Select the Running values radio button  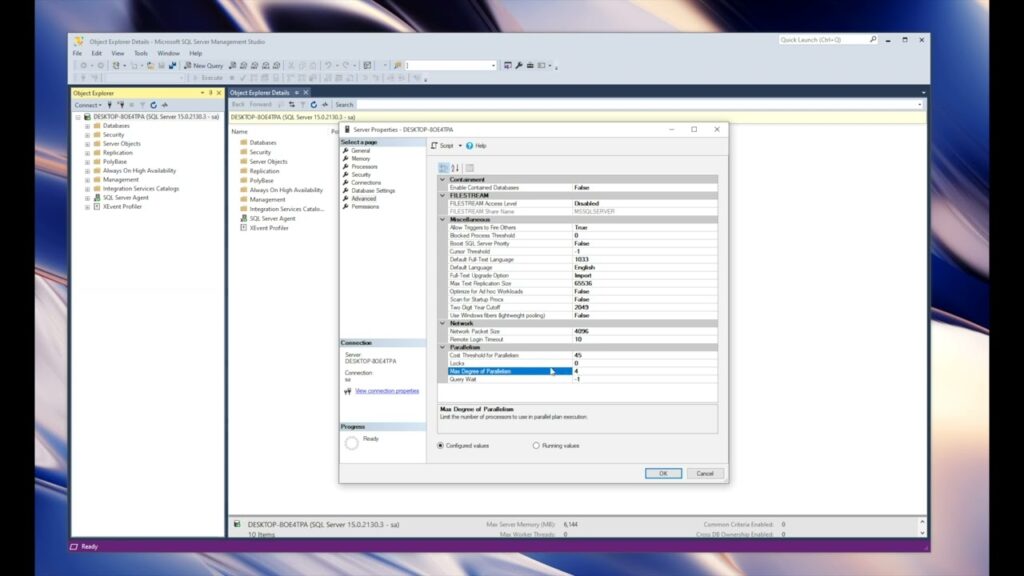click(x=536, y=445)
